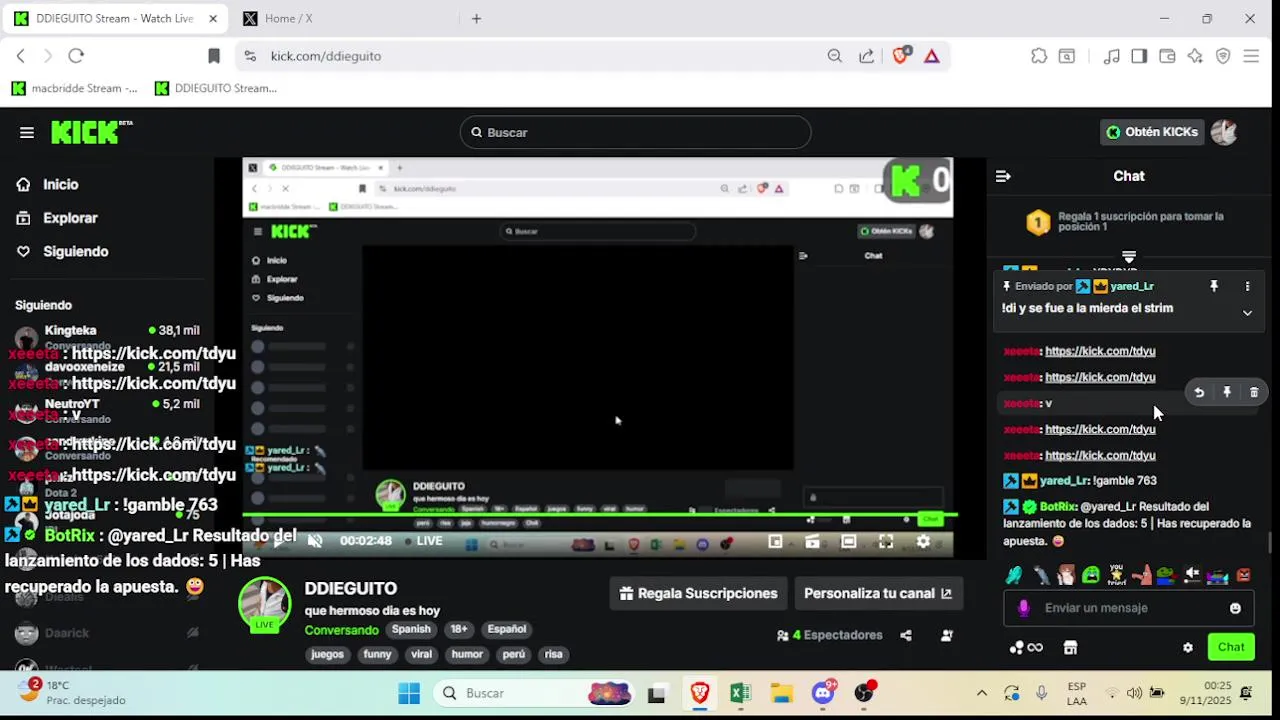Screen dimensions: 1280x720
Task: Click Obtén KICKs button
Action: 1152,132
